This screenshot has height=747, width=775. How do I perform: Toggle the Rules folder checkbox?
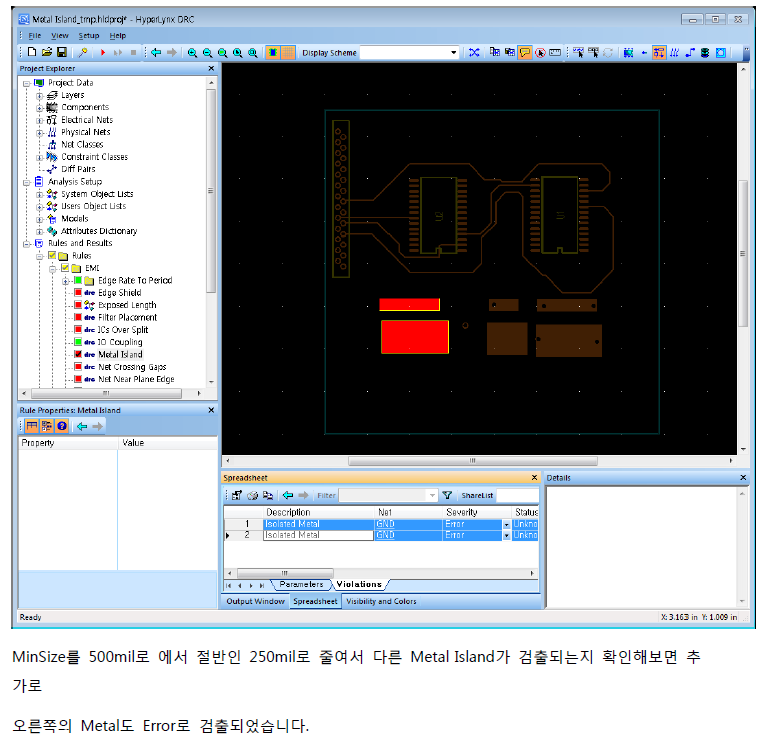52,256
